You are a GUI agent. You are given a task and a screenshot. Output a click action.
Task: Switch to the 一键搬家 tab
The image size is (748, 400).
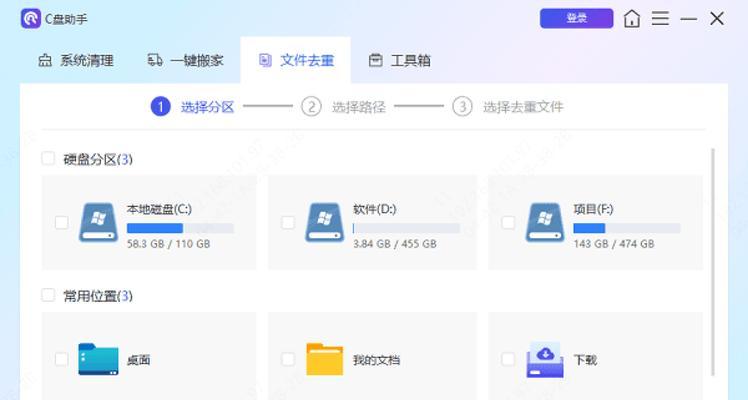pos(186,61)
